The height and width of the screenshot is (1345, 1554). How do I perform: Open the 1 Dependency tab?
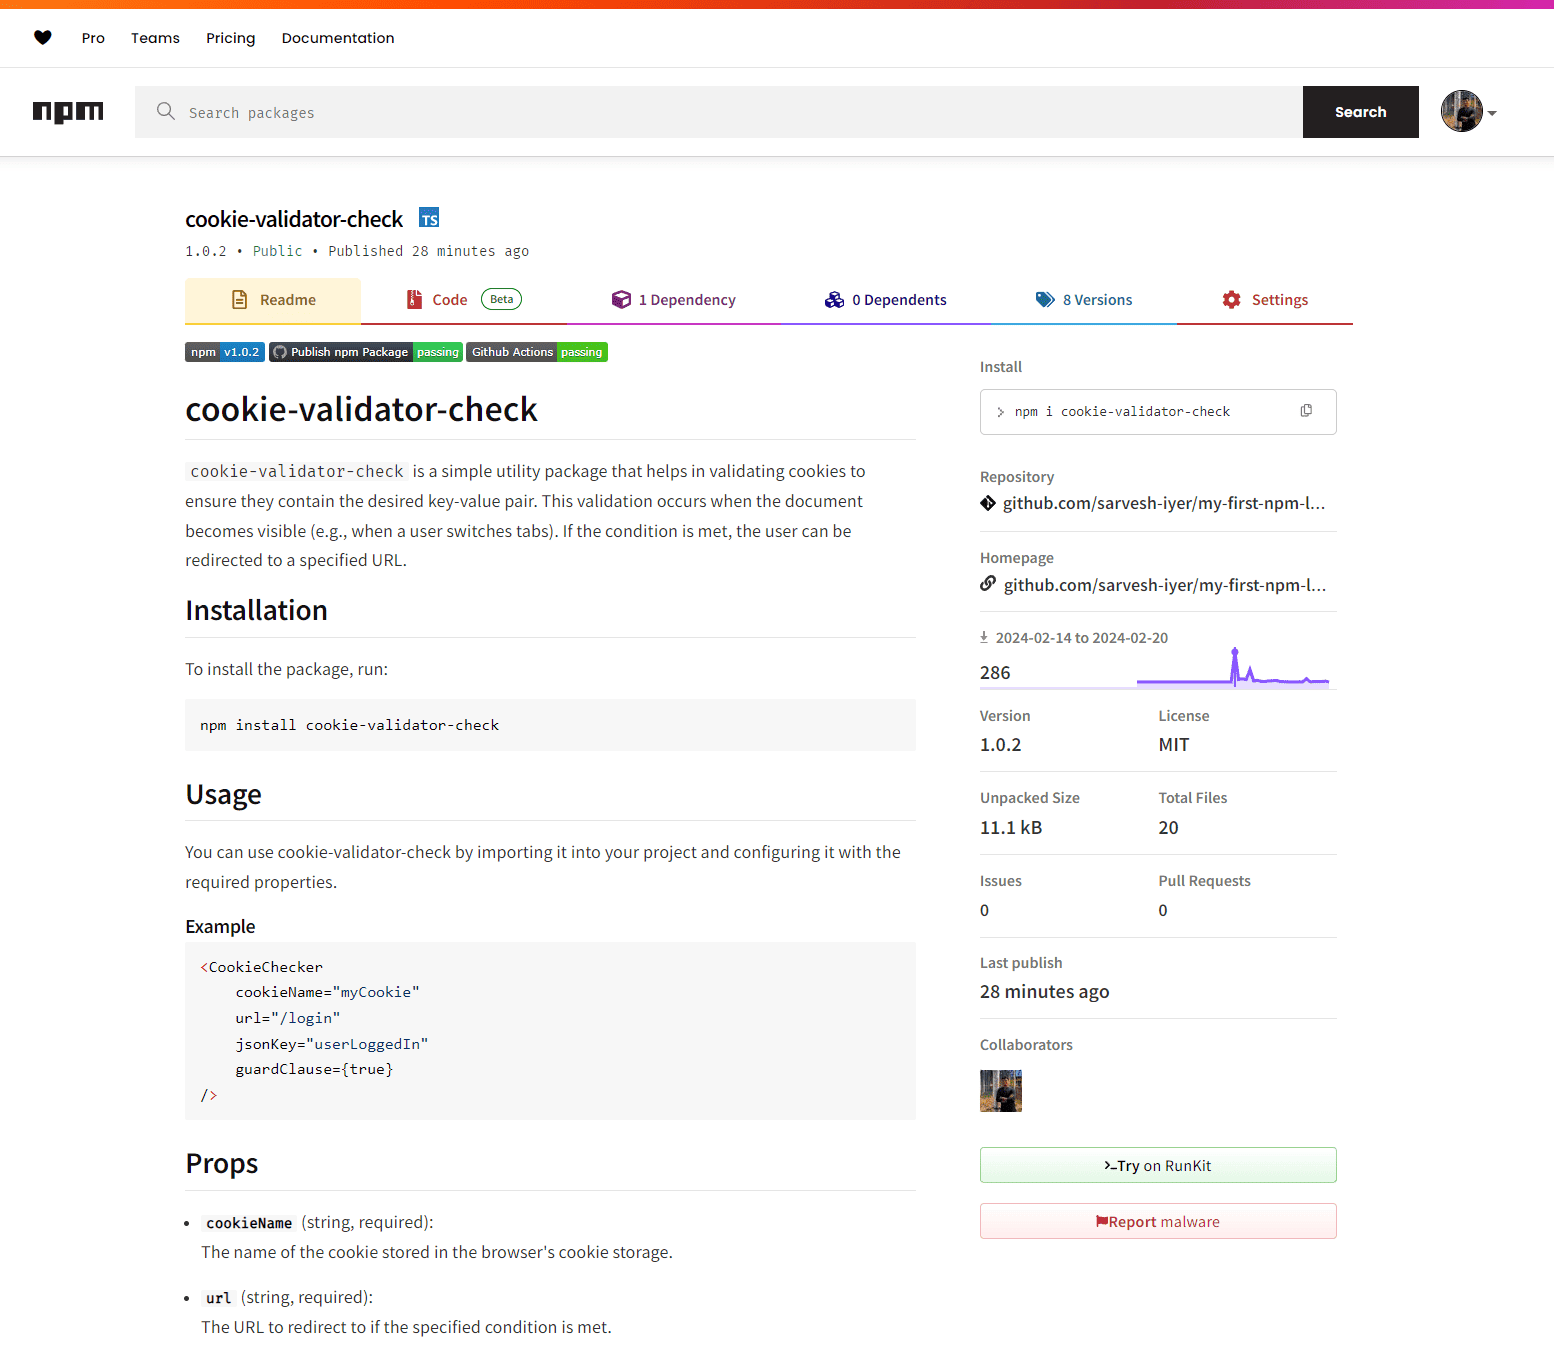[x=673, y=300]
